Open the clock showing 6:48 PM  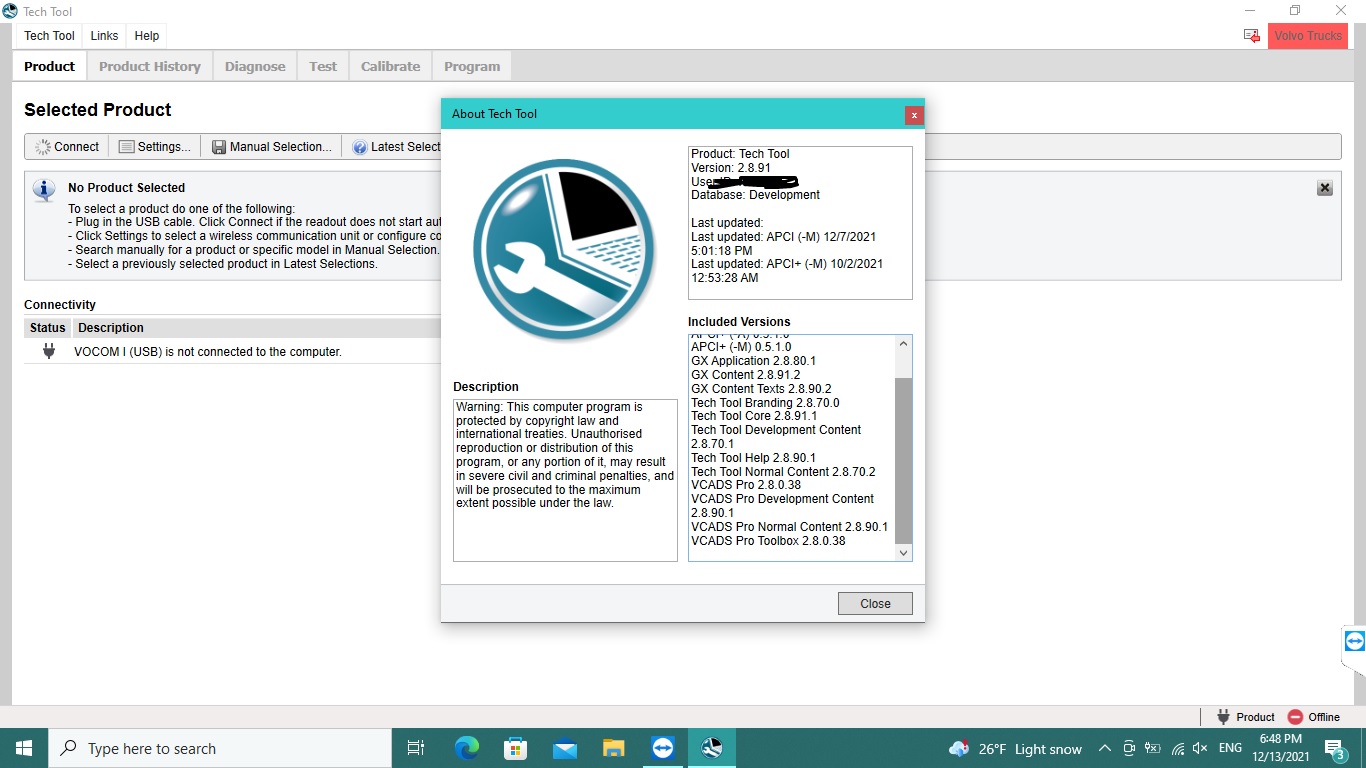point(1279,748)
